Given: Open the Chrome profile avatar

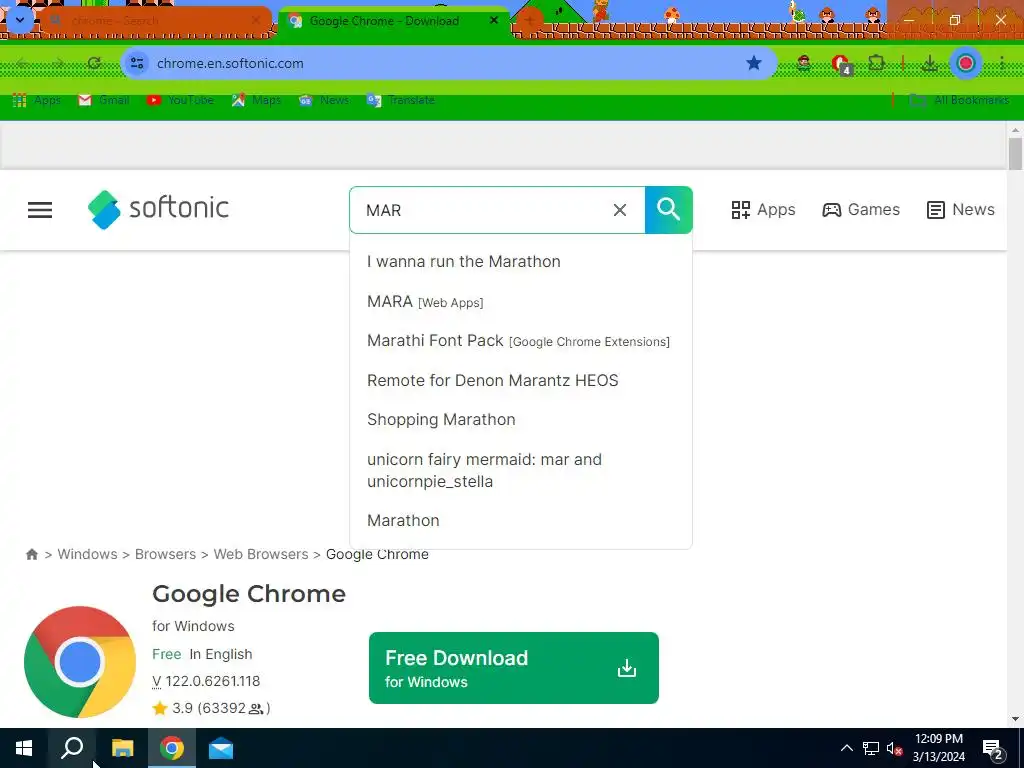Looking at the screenshot, I should click(x=965, y=63).
